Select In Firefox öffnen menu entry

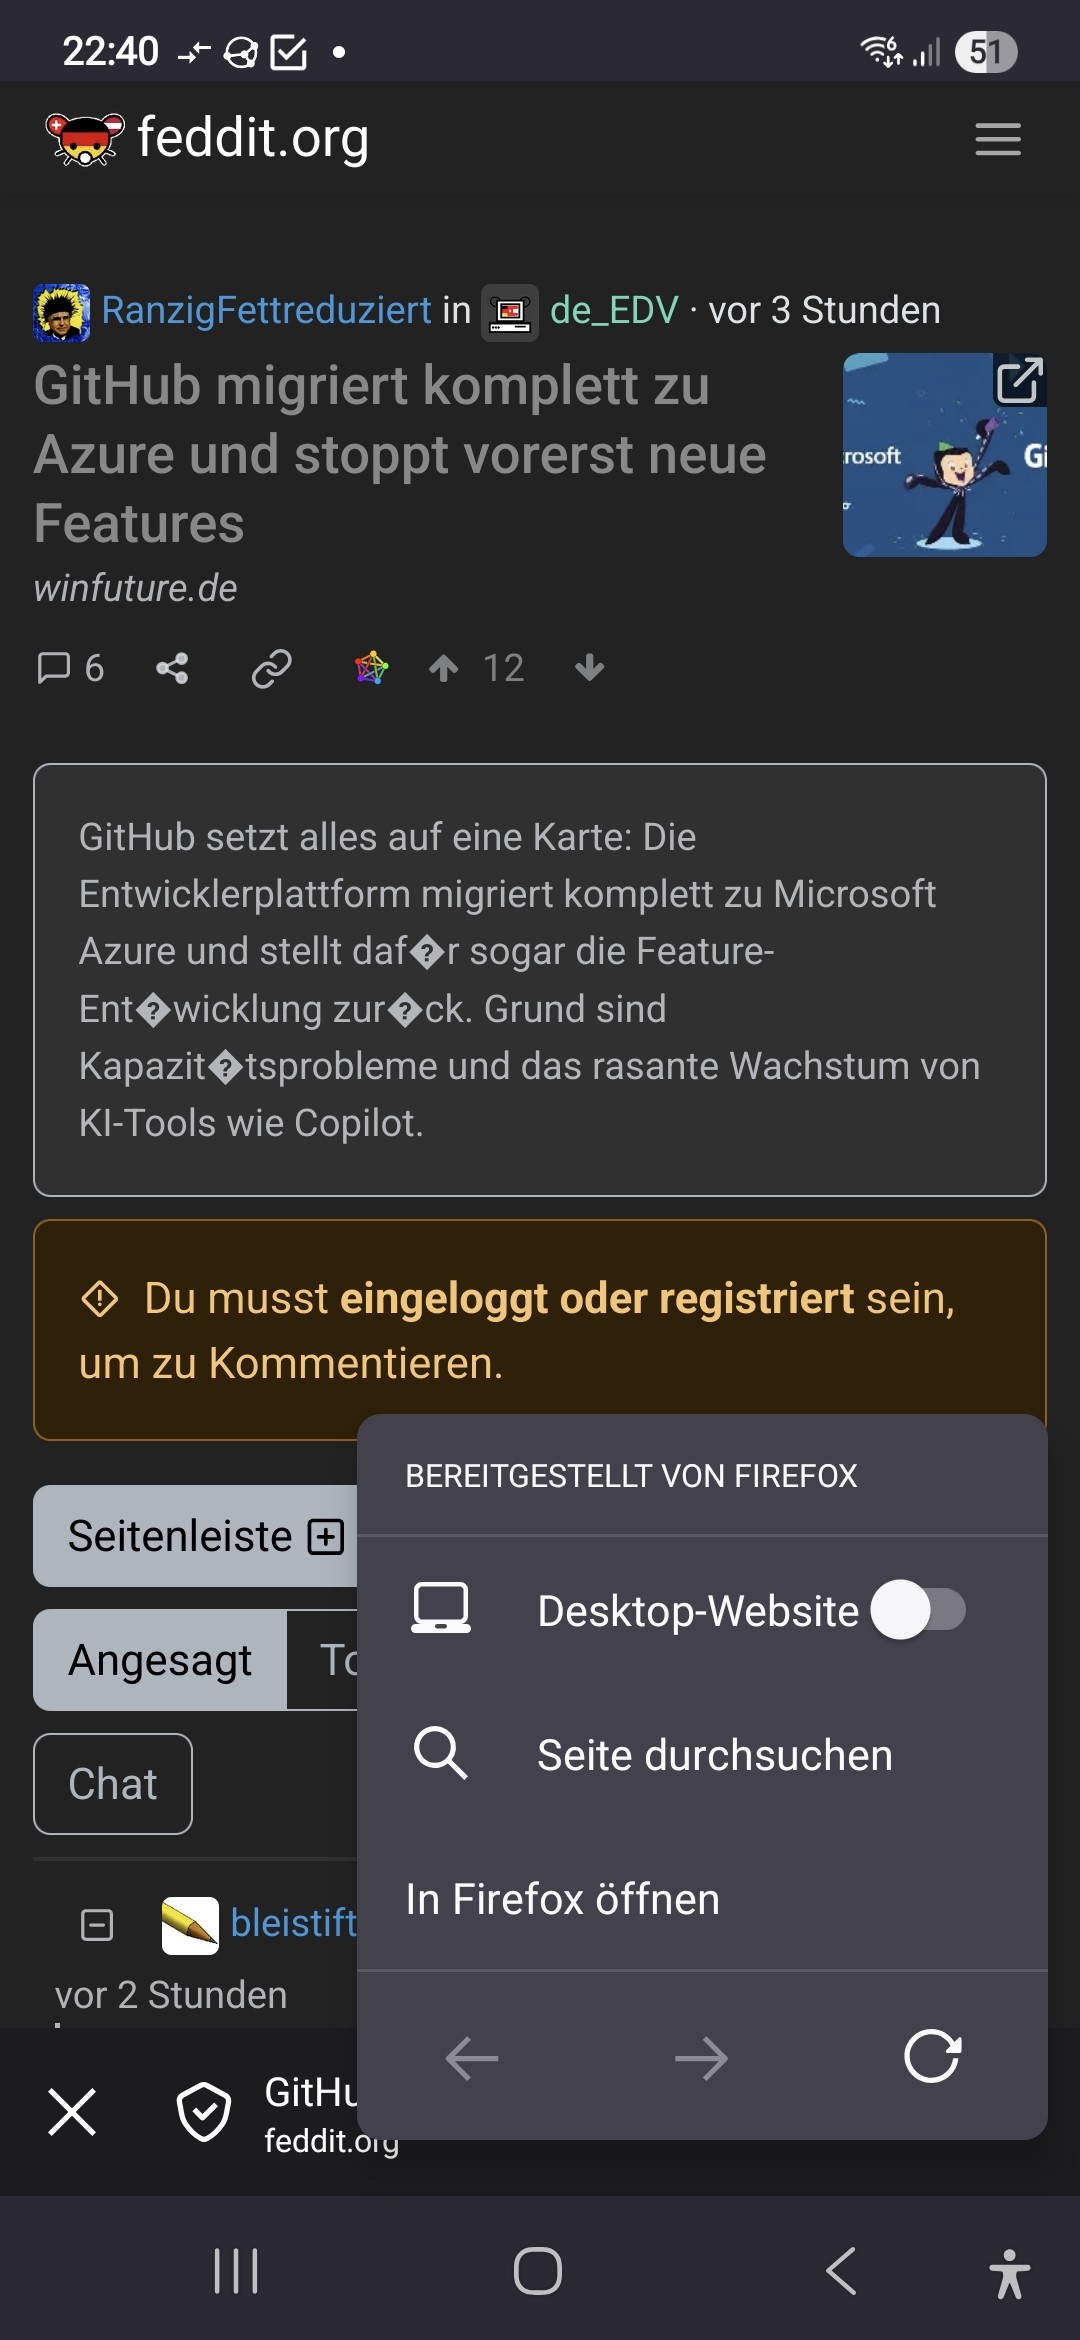coord(563,1899)
